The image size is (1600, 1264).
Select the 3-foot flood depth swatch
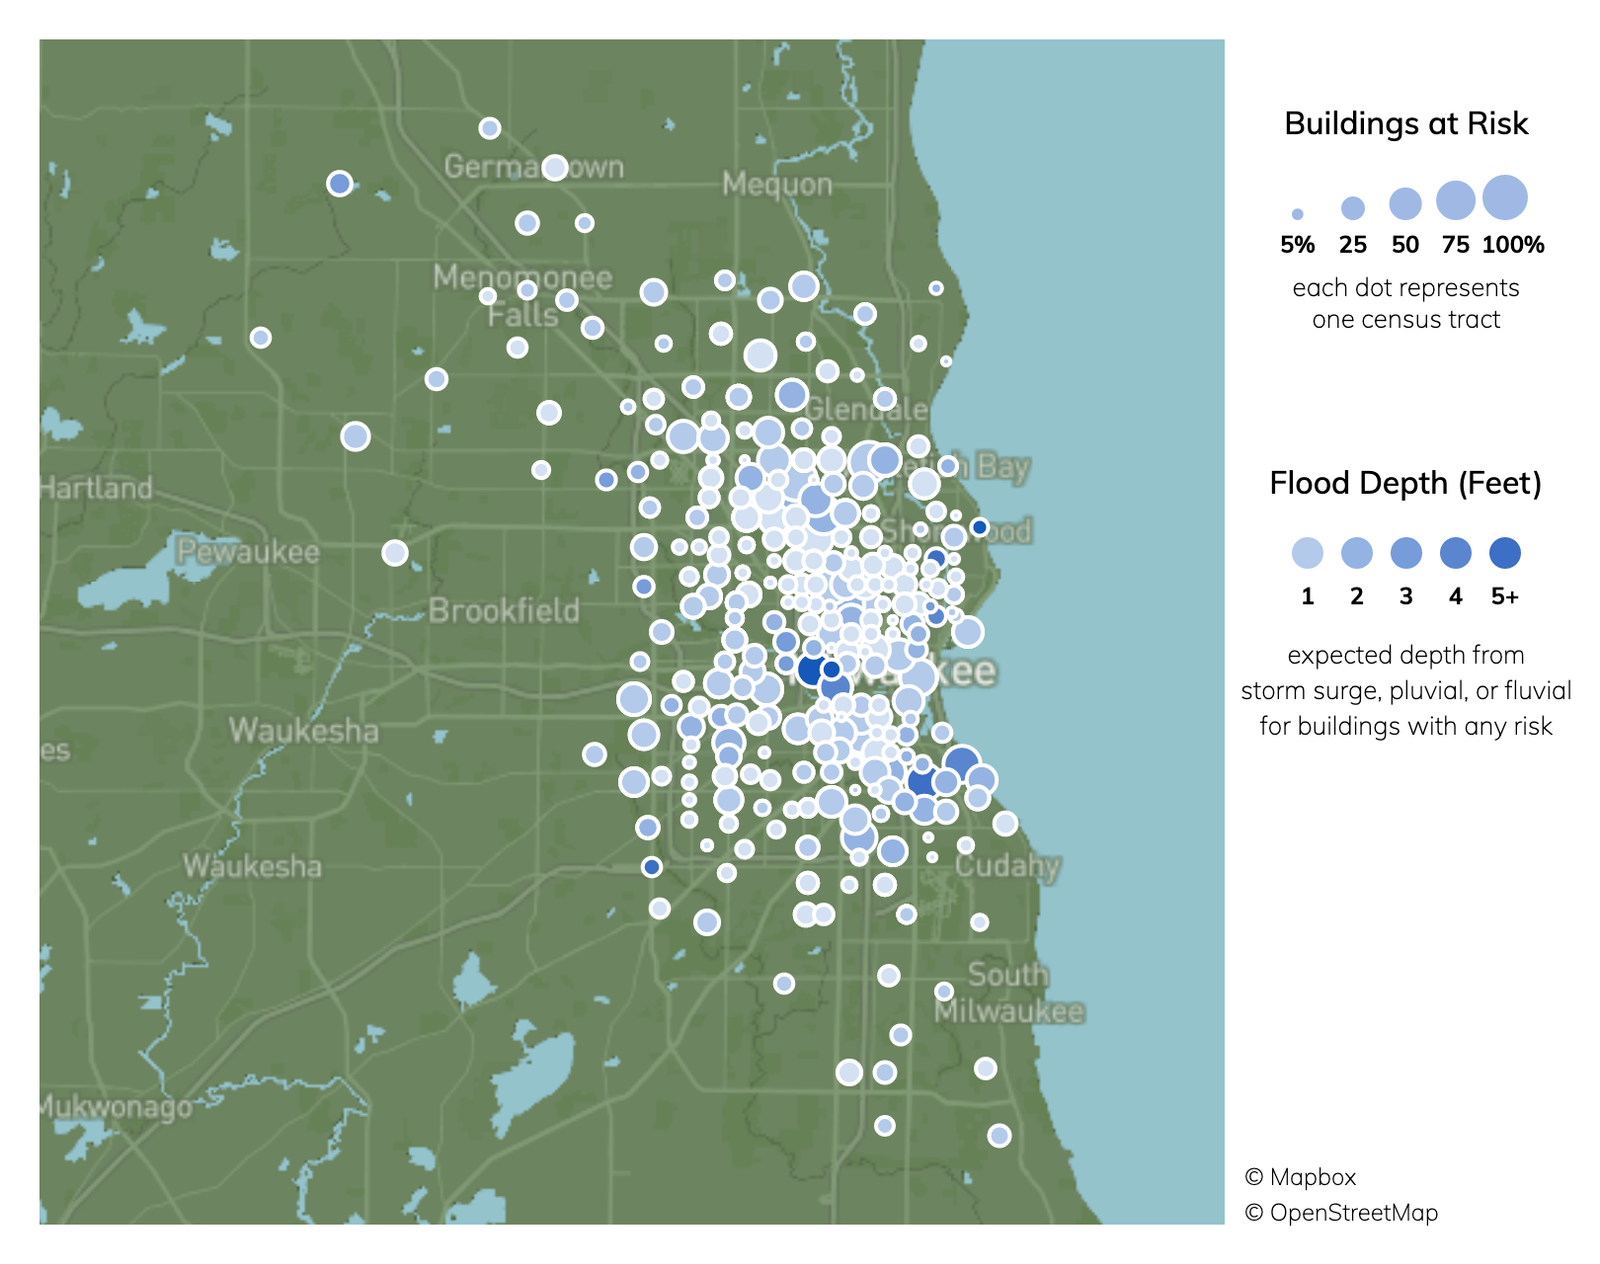pyautogui.click(x=1406, y=553)
